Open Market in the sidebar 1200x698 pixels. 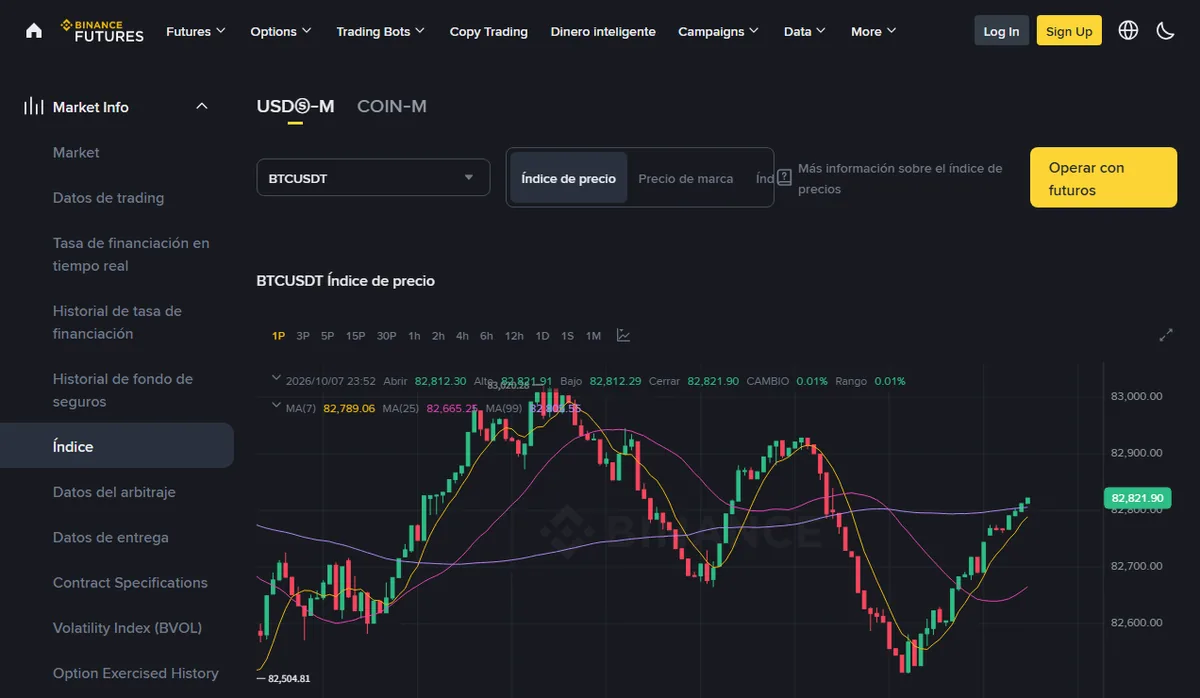pos(76,152)
